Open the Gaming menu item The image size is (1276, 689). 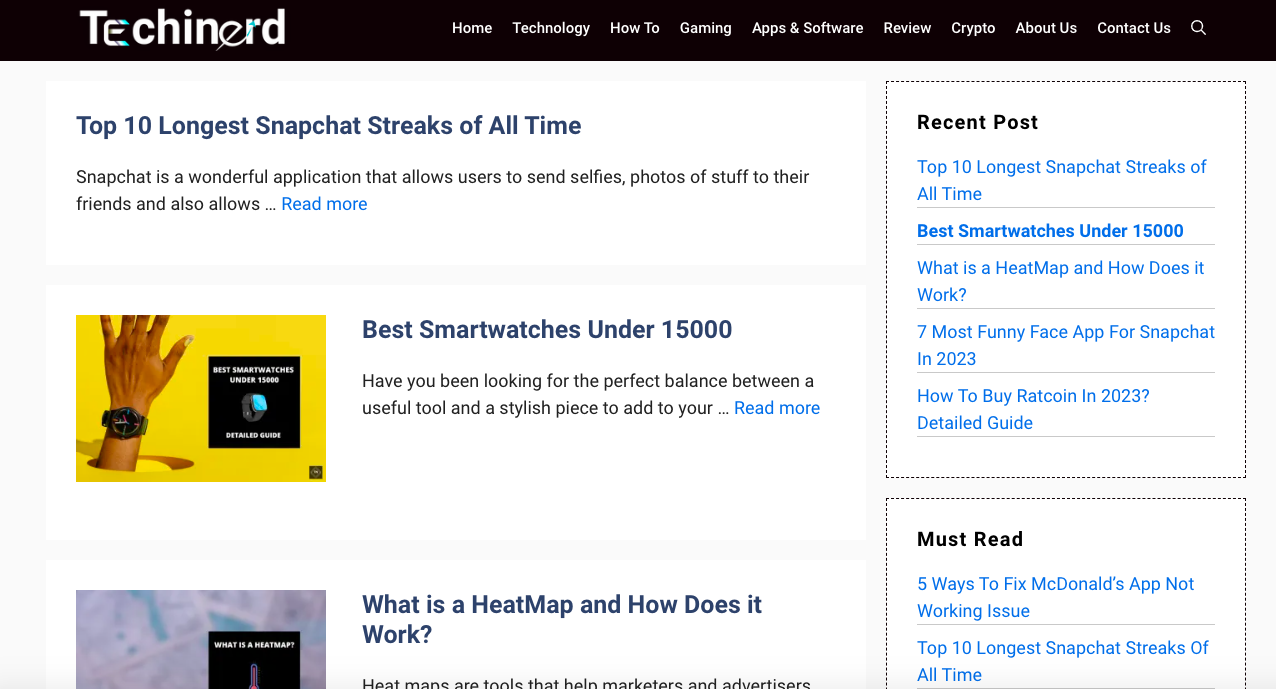(706, 28)
